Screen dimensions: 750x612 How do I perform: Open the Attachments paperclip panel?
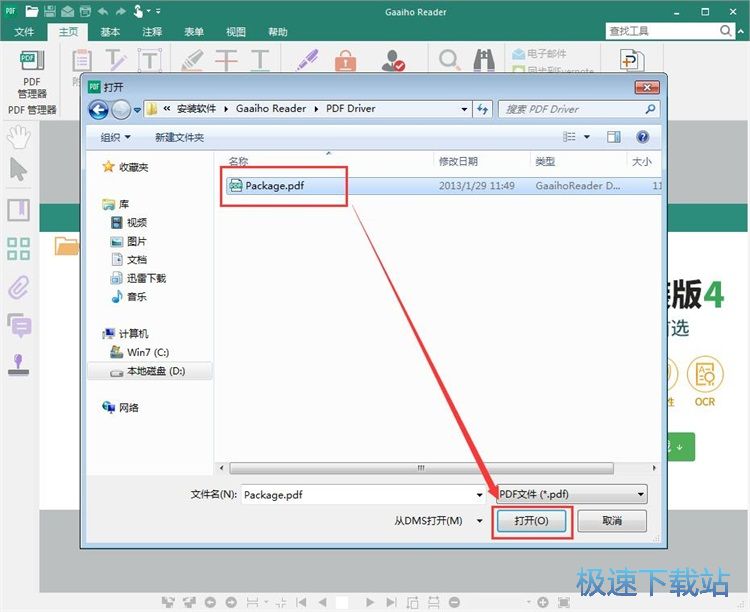[19, 288]
